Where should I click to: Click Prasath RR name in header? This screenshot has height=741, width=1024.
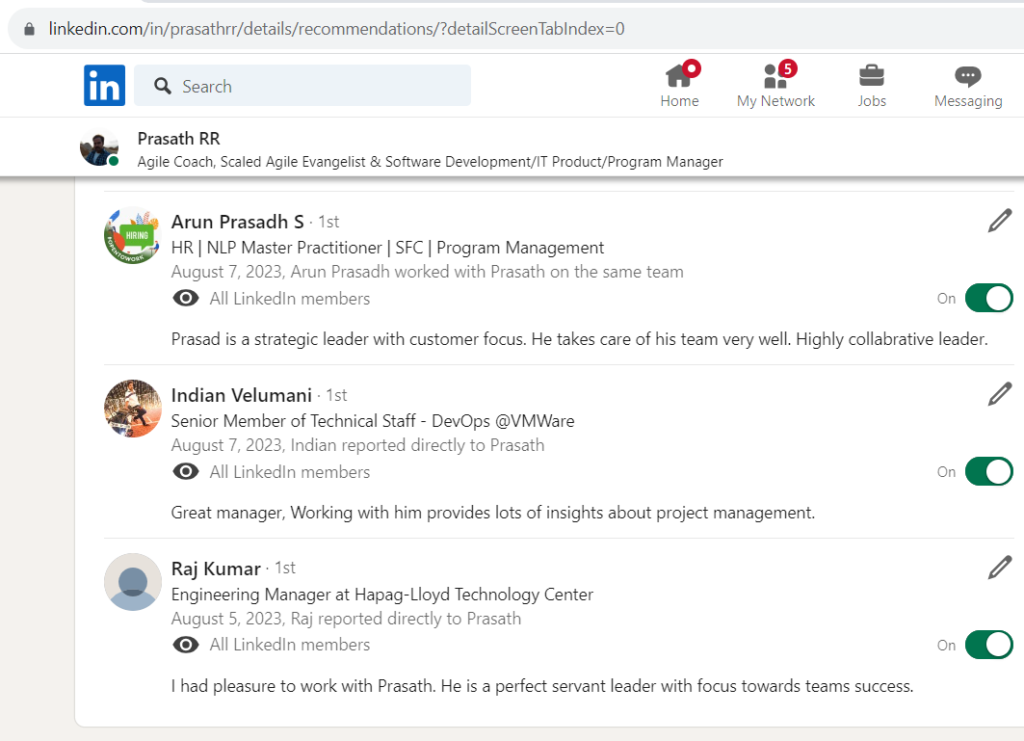tap(179, 138)
